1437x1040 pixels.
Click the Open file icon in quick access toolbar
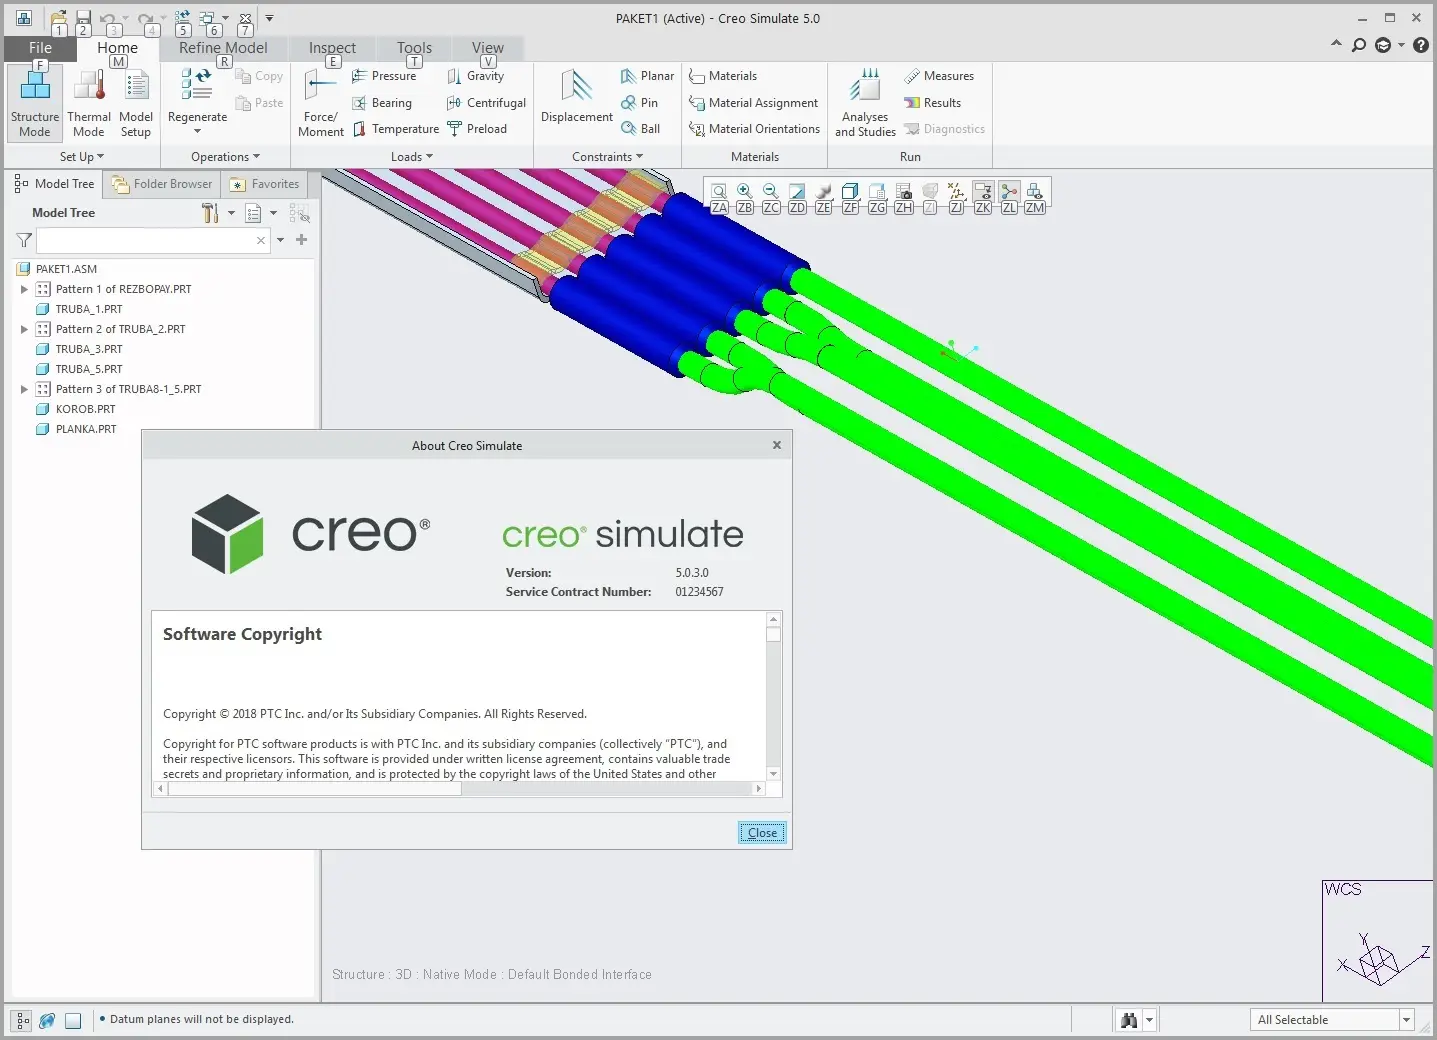(x=59, y=18)
